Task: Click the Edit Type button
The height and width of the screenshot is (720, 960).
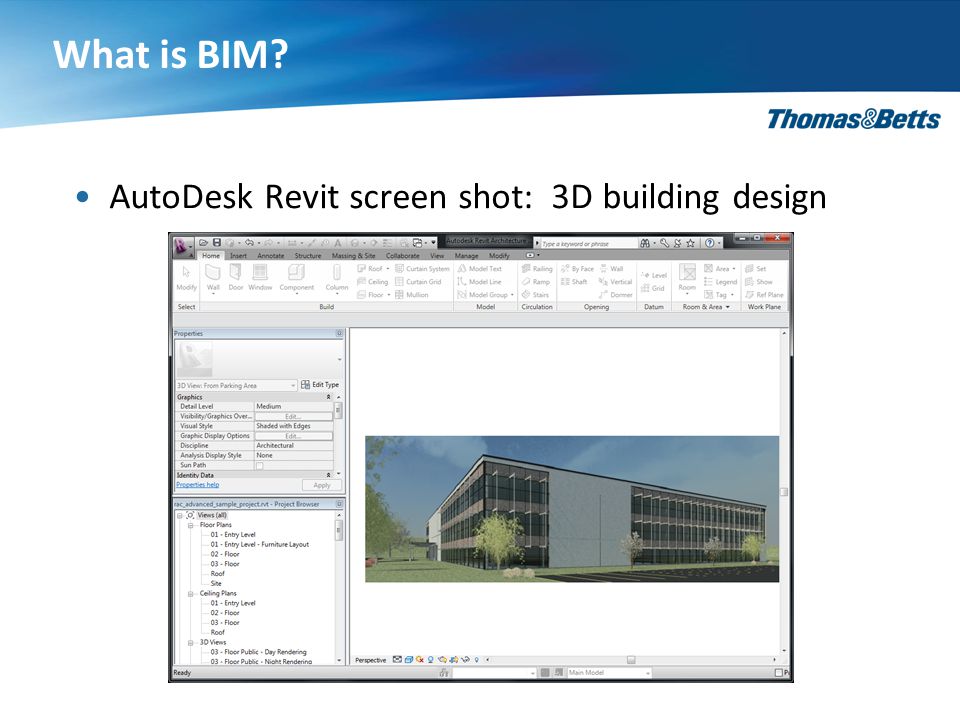Action: [x=320, y=385]
